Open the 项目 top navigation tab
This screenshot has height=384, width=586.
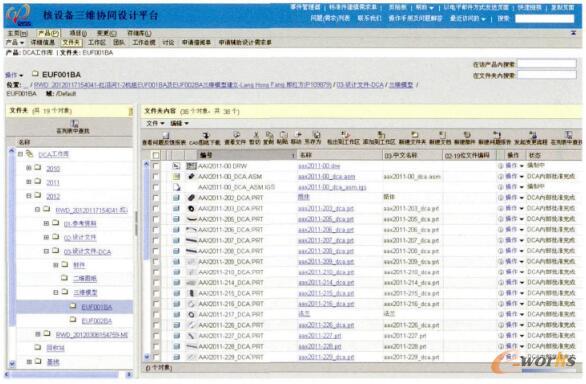click(78, 33)
